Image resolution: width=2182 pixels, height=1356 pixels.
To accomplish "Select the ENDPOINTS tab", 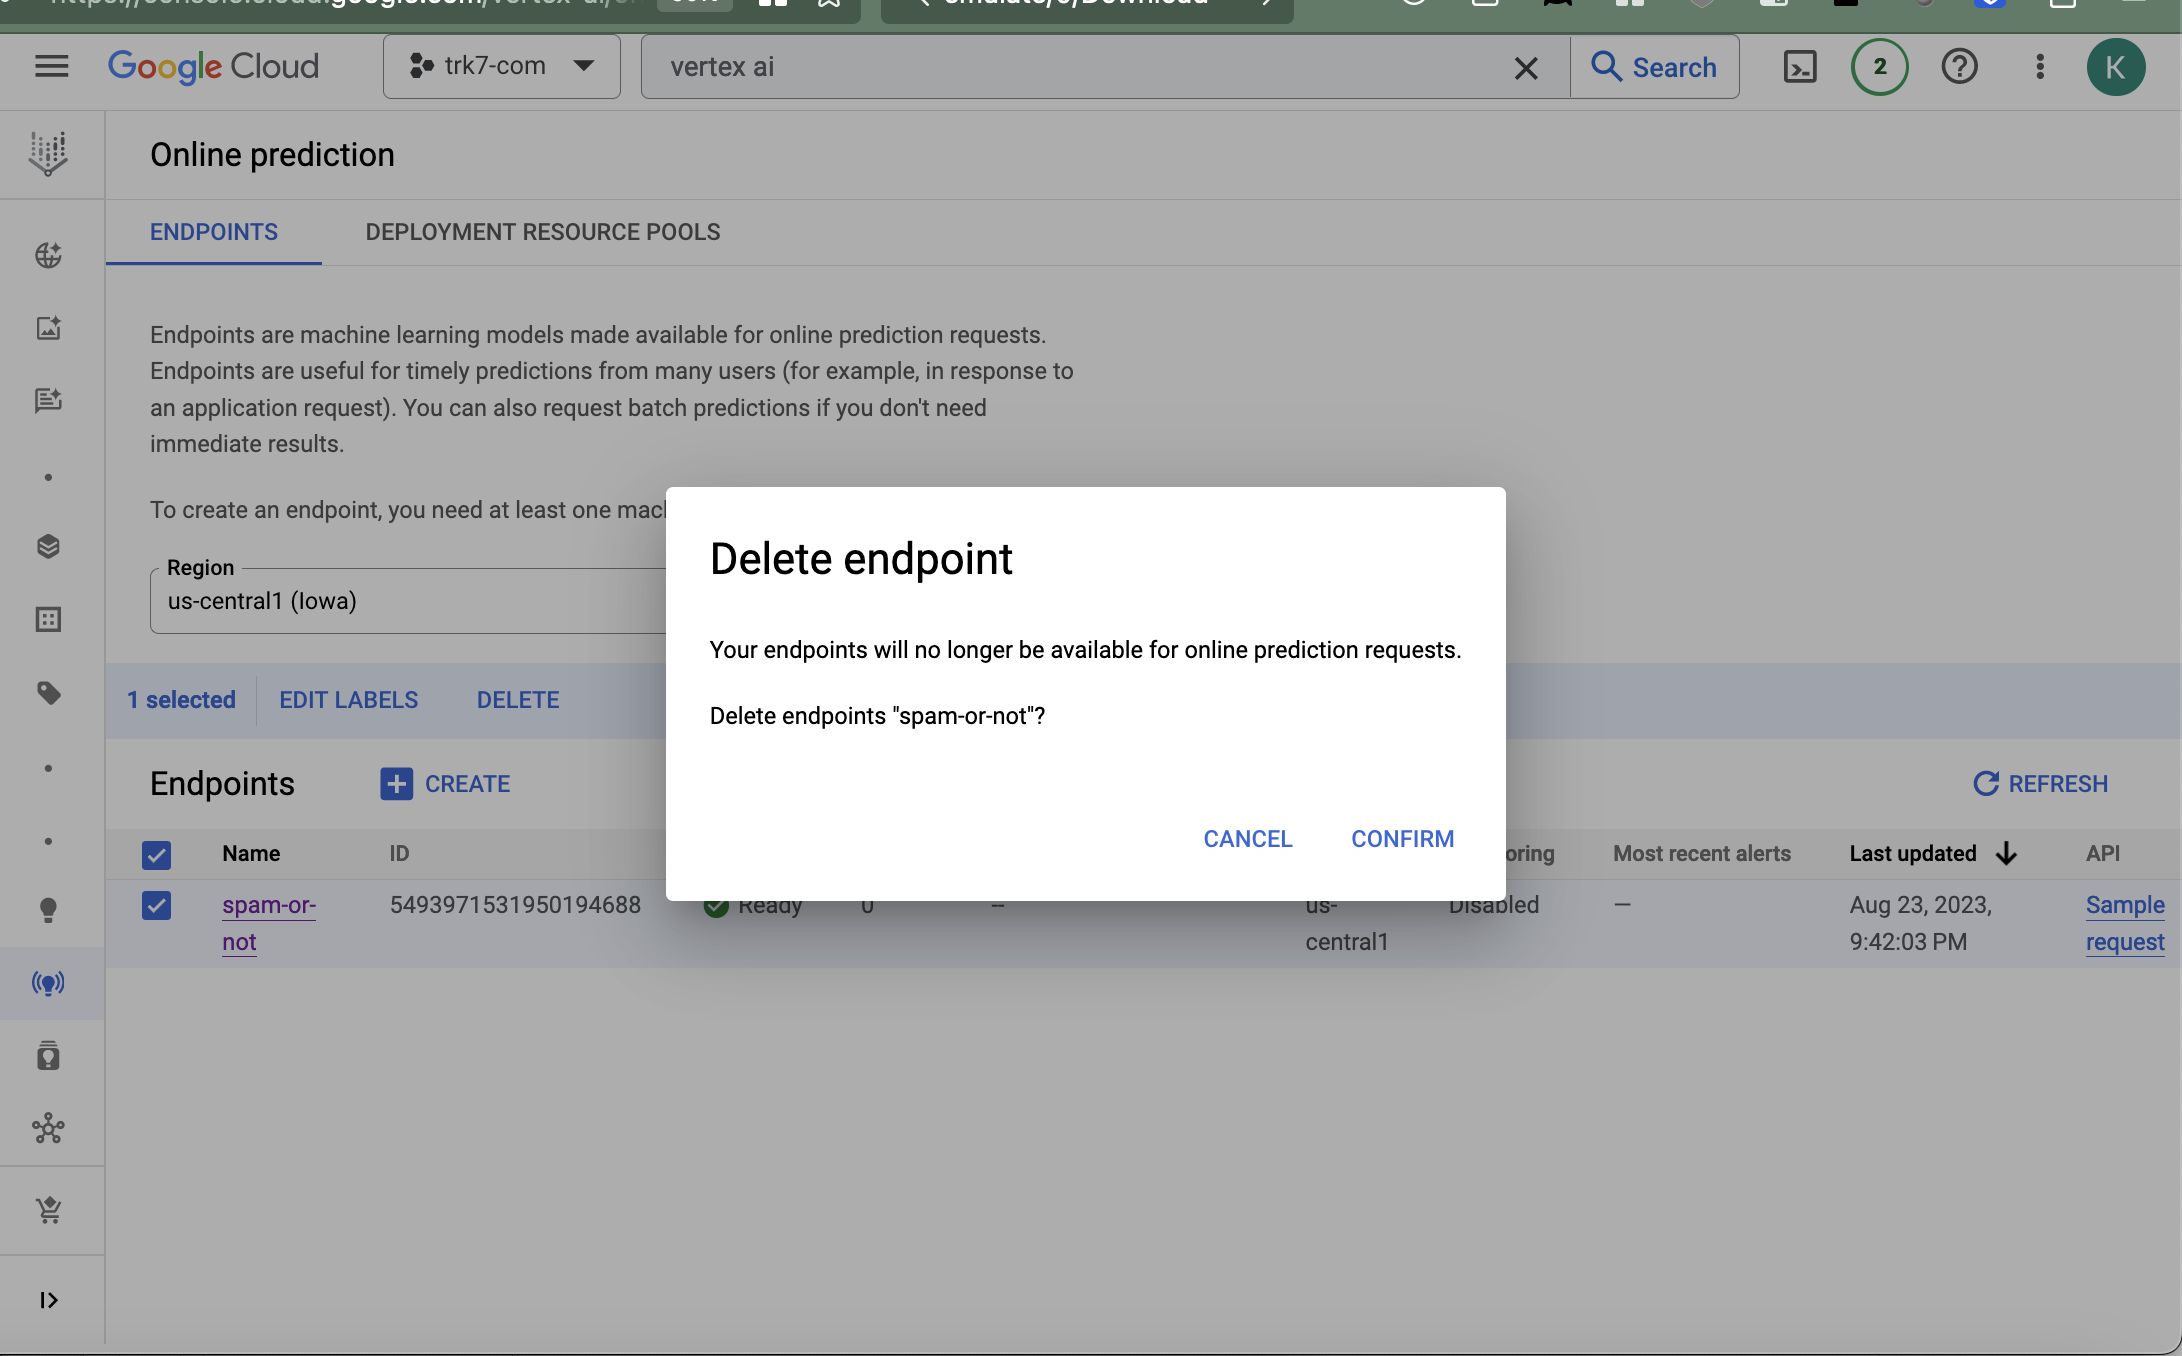I will pyautogui.click(x=212, y=231).
